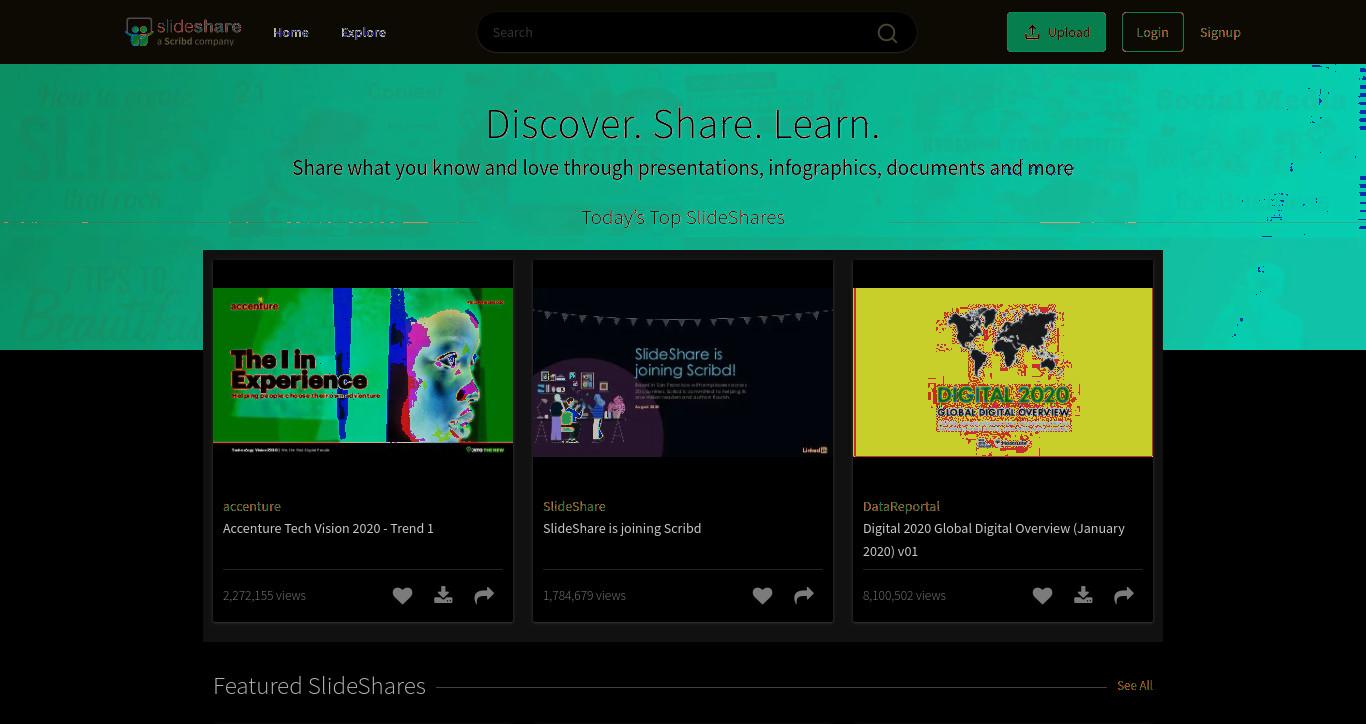This screenshot has height=724, width=1366.
Task: Open the Accenture The I in Experience thumbnail
Action: tap(363, 372)
